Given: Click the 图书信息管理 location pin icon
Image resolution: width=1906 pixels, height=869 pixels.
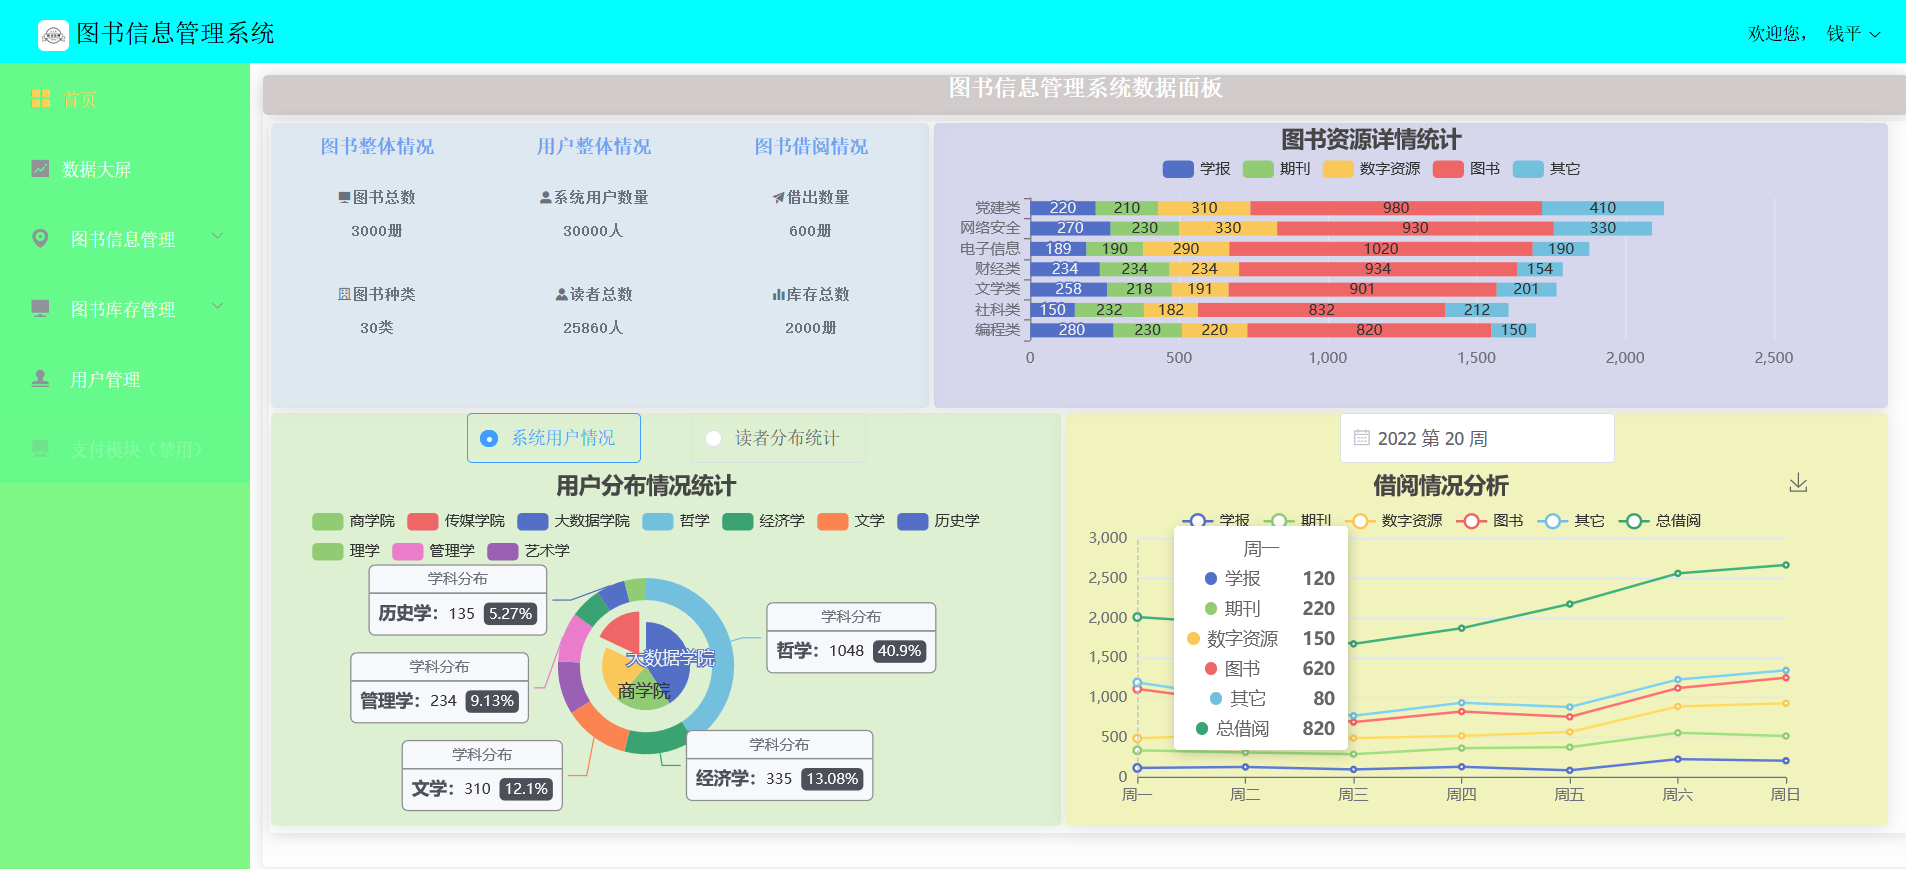Looking at the screenshot, I should [40, 238].
